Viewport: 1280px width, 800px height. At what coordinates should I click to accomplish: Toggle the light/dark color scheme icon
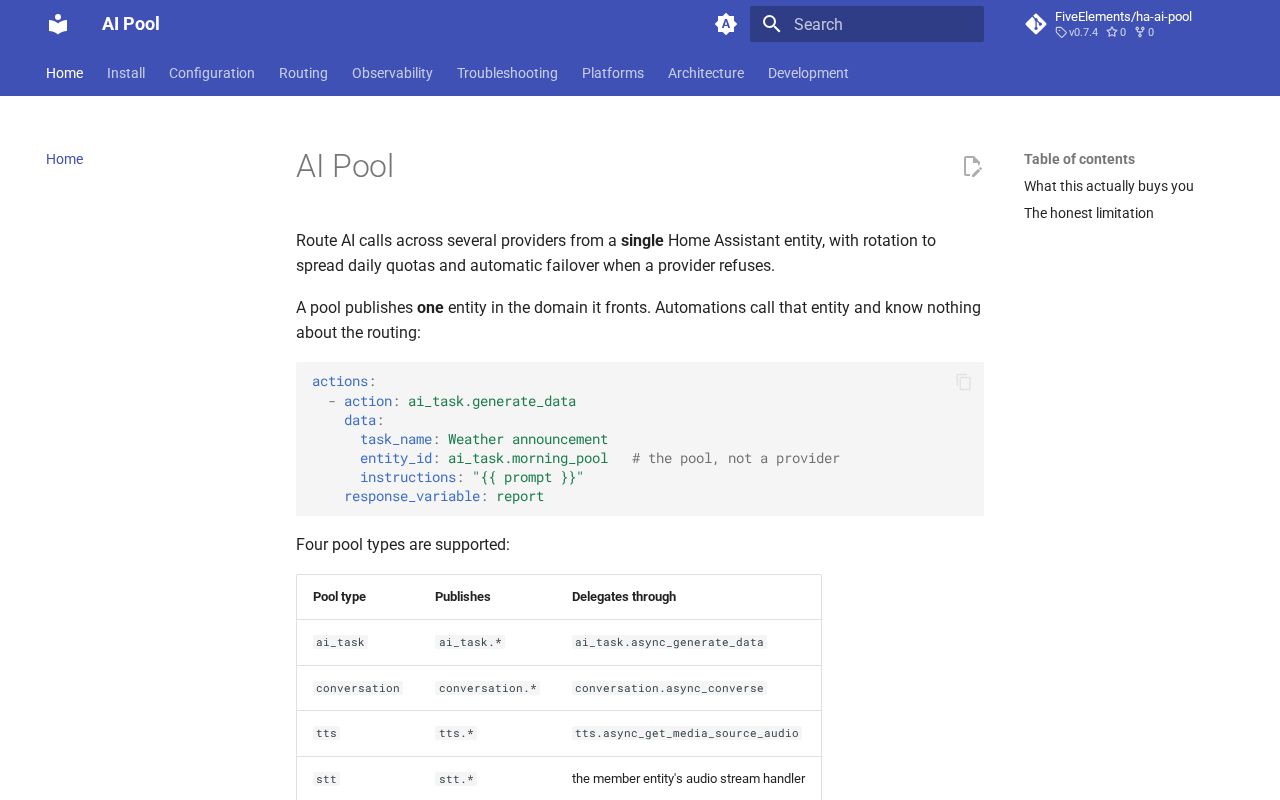726,24
